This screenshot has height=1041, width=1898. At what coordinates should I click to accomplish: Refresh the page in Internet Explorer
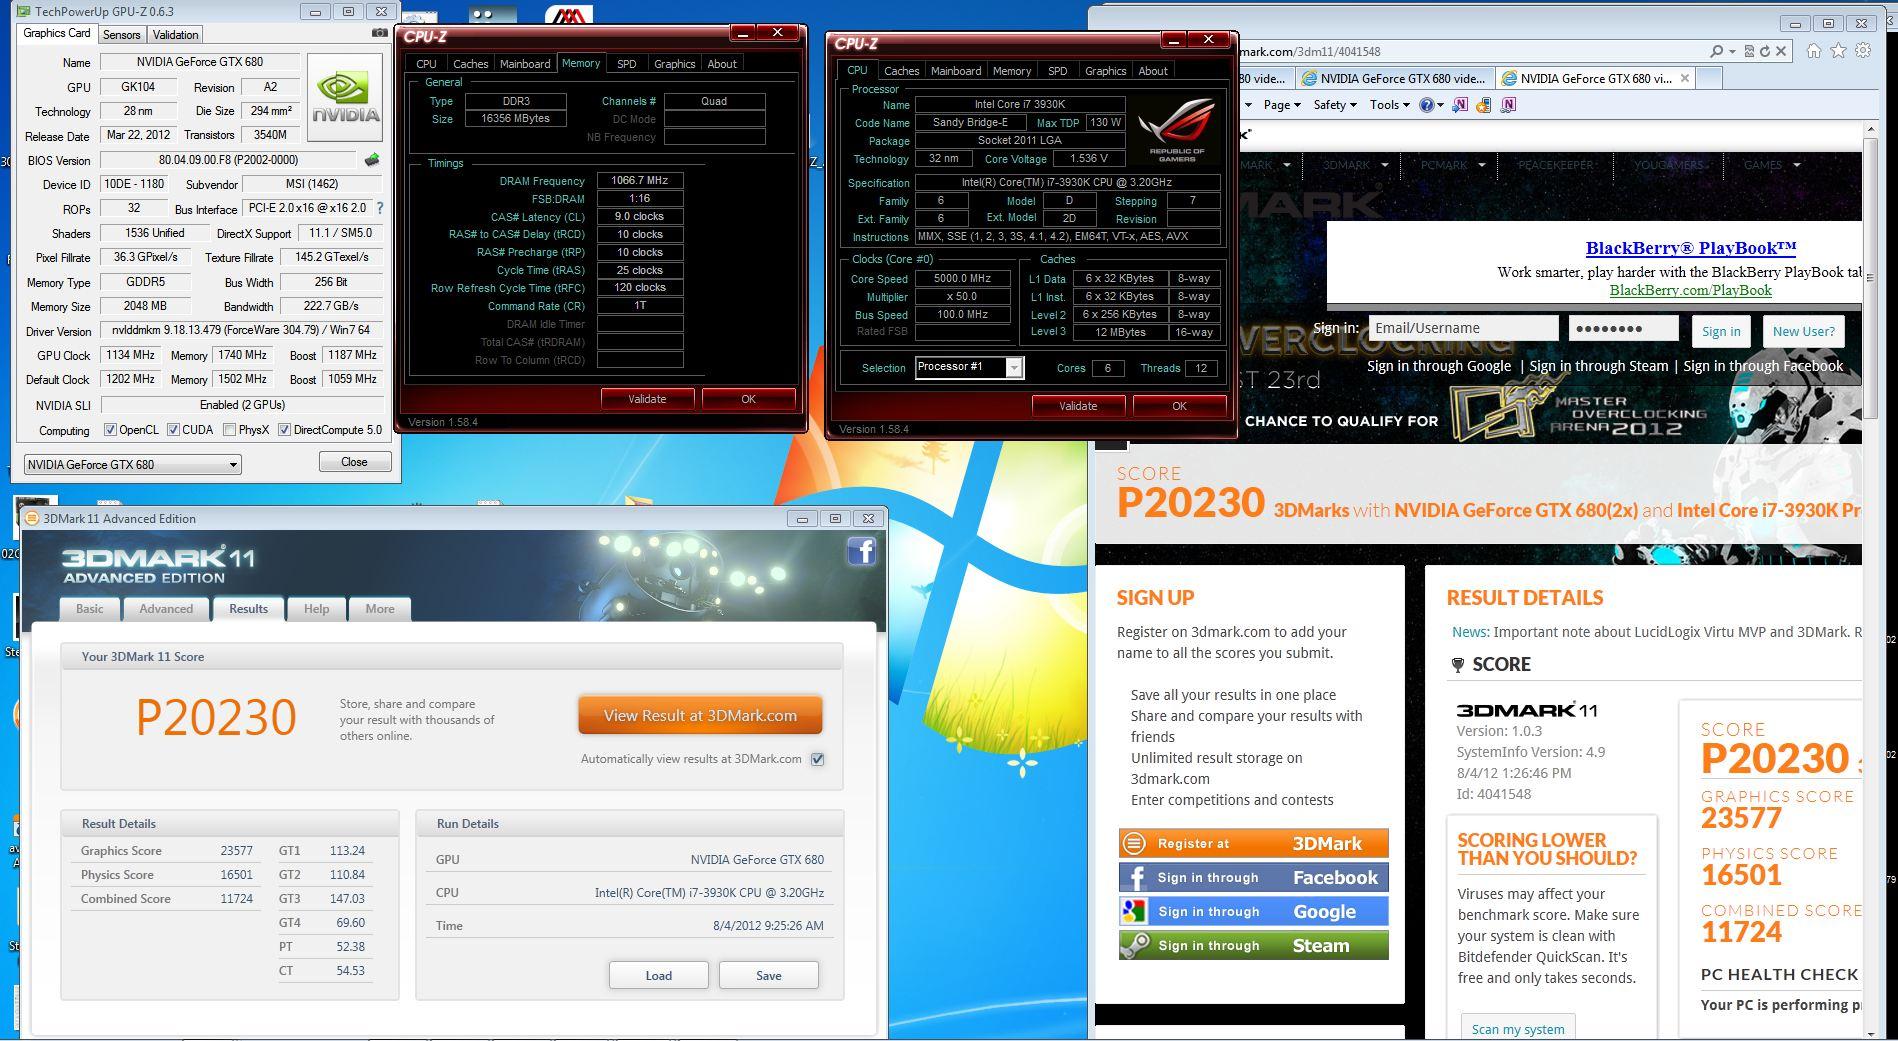(x=1765, y=51)
